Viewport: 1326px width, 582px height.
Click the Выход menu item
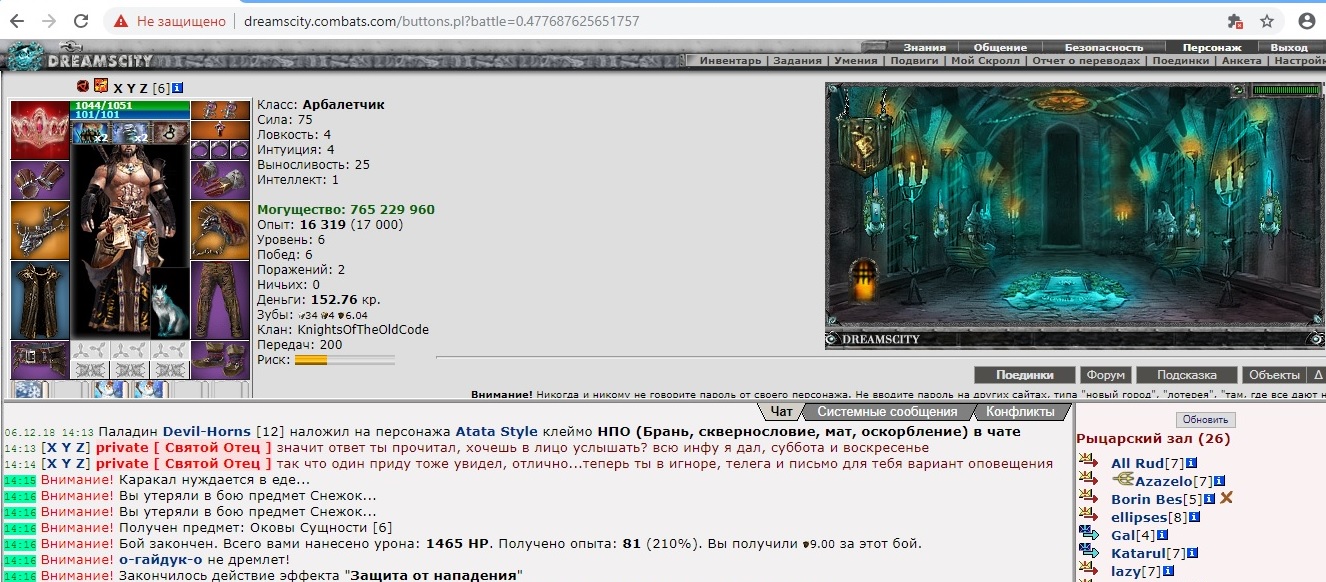pos(1289,47)
